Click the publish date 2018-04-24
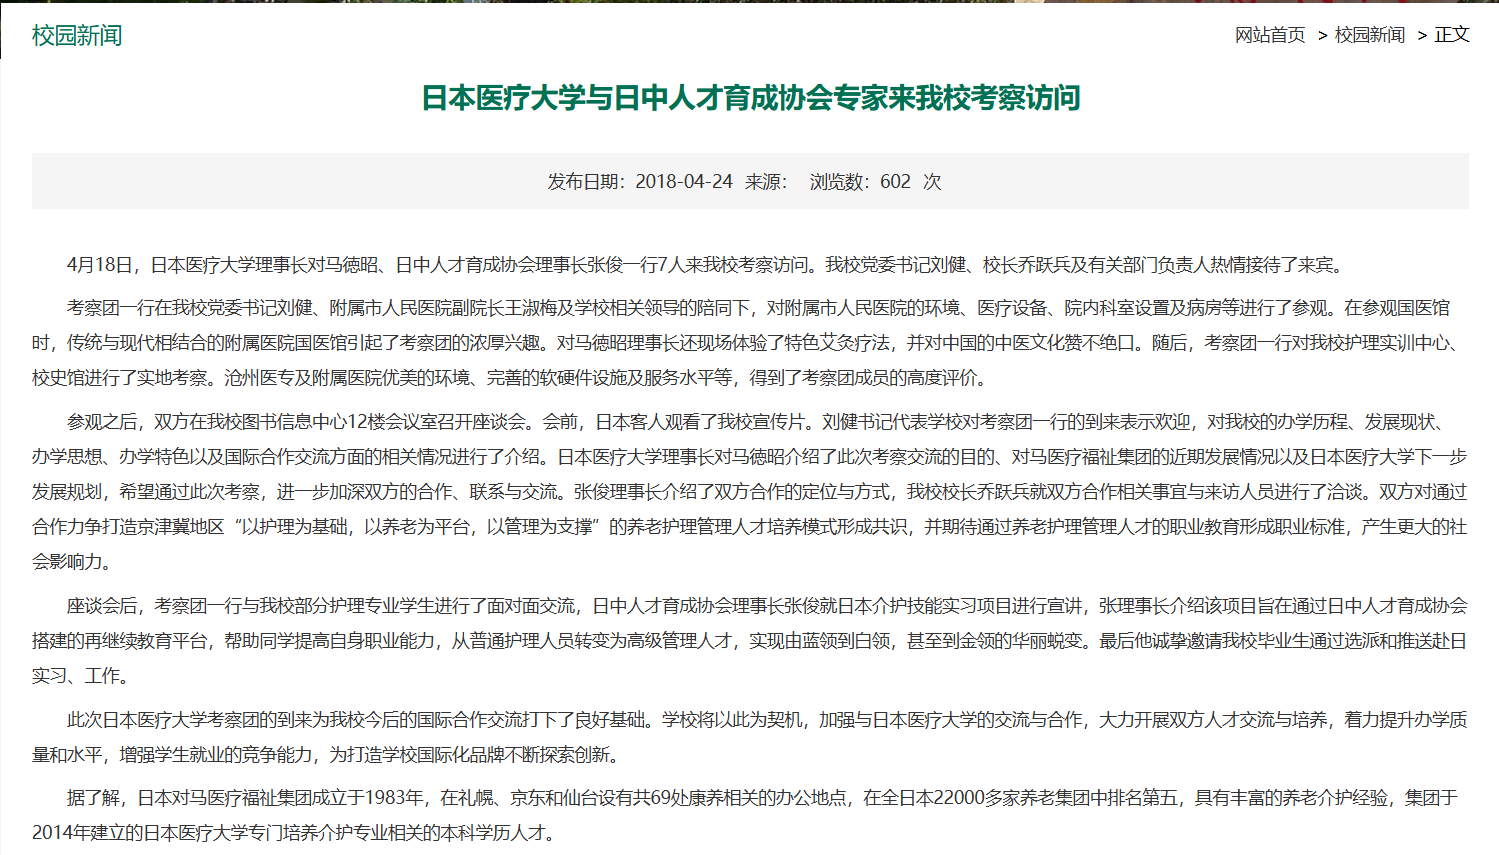This screenshot has height=855, width=1499. click(x=683, y=182)
